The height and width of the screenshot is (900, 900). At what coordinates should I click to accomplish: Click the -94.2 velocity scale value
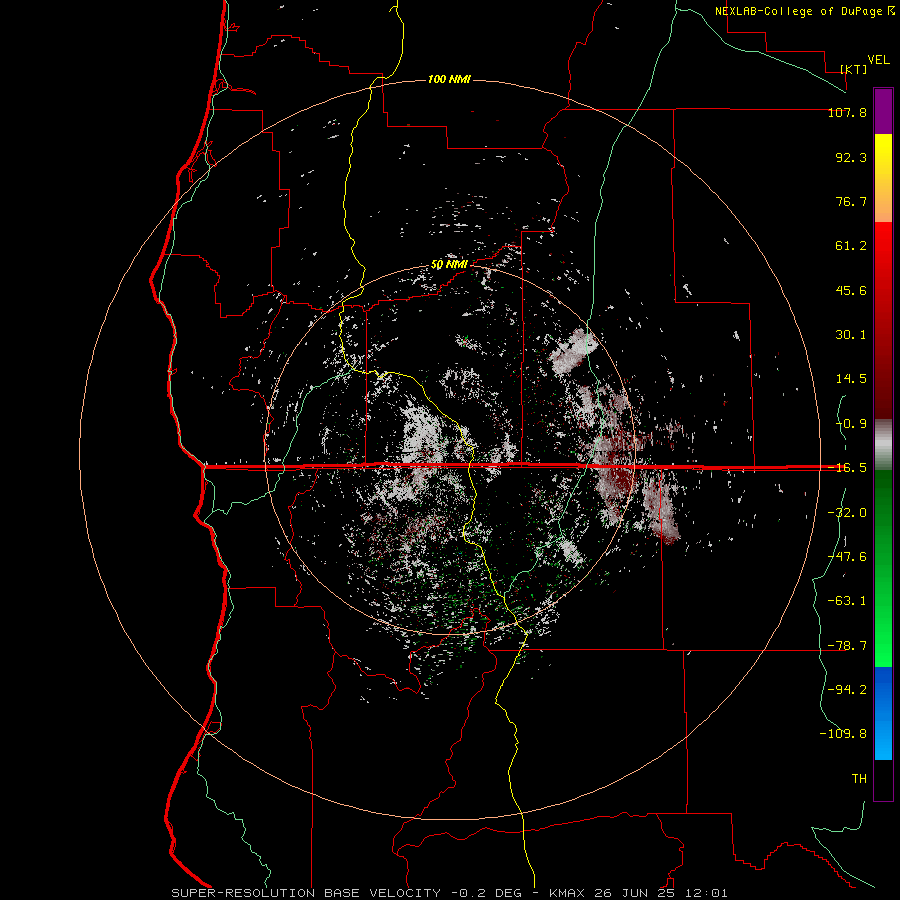tap(847, 689)
